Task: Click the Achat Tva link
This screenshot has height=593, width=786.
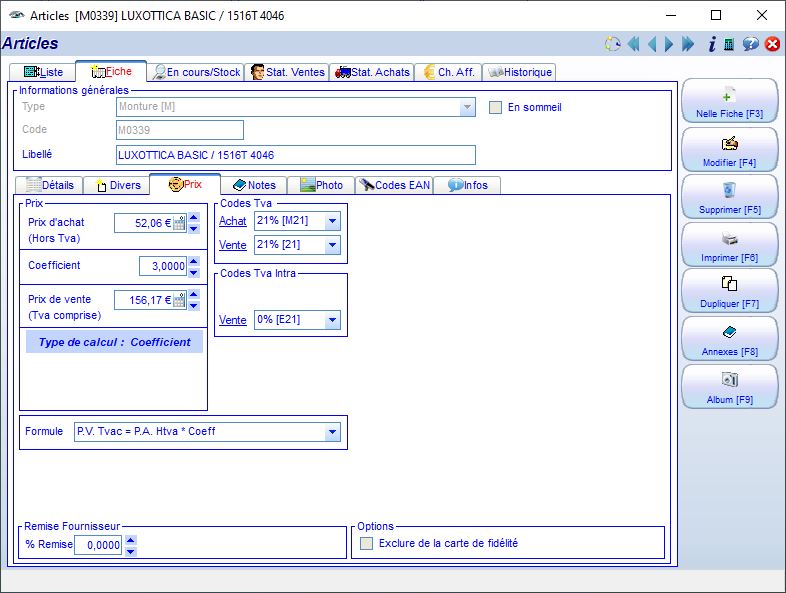Action: point(233,221)
